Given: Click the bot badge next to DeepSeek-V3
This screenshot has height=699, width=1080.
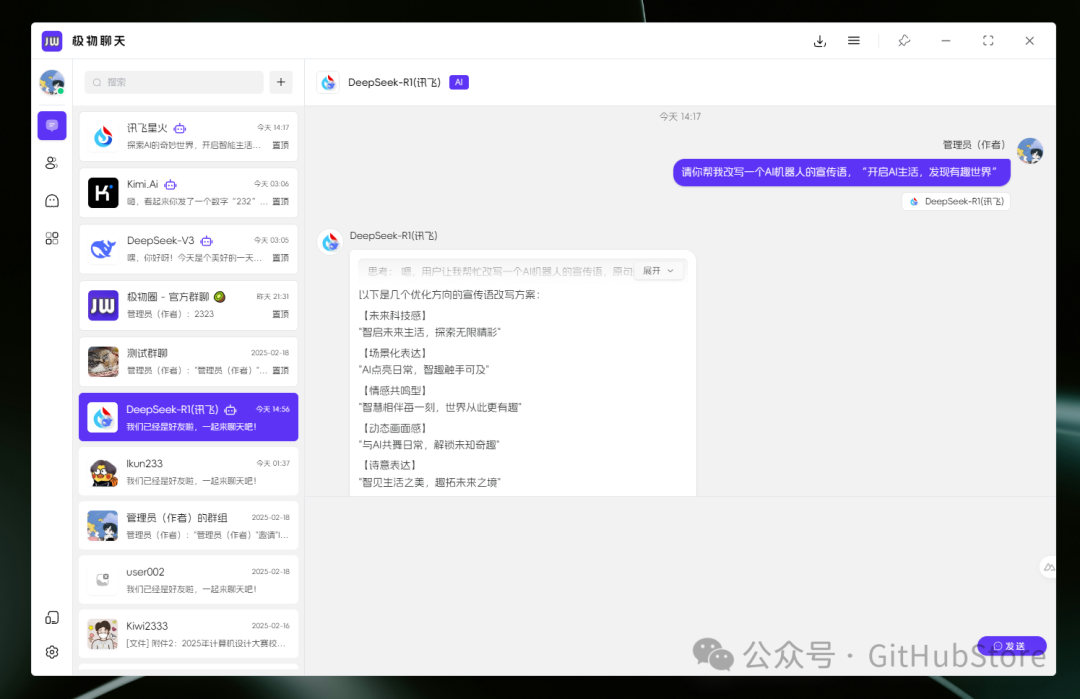Looking at the screenshot, I should tap(207, 241).
